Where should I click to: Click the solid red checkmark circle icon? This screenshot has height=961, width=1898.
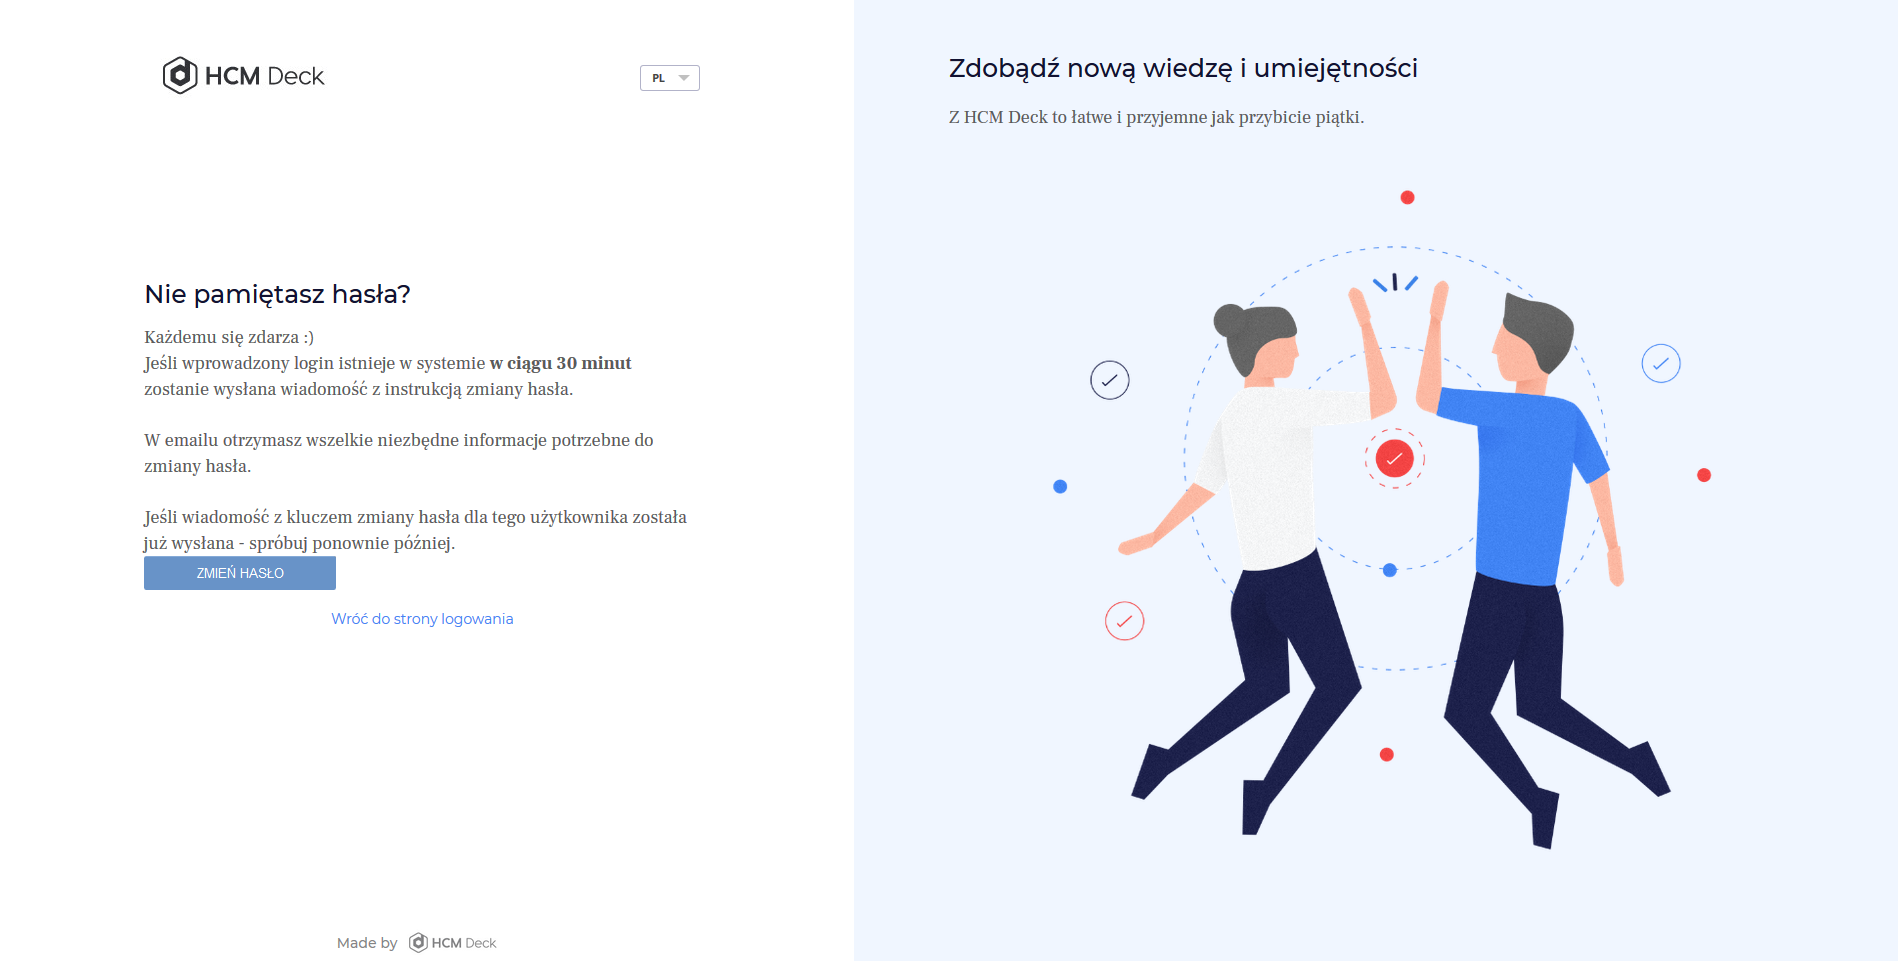click(1394, 459)
